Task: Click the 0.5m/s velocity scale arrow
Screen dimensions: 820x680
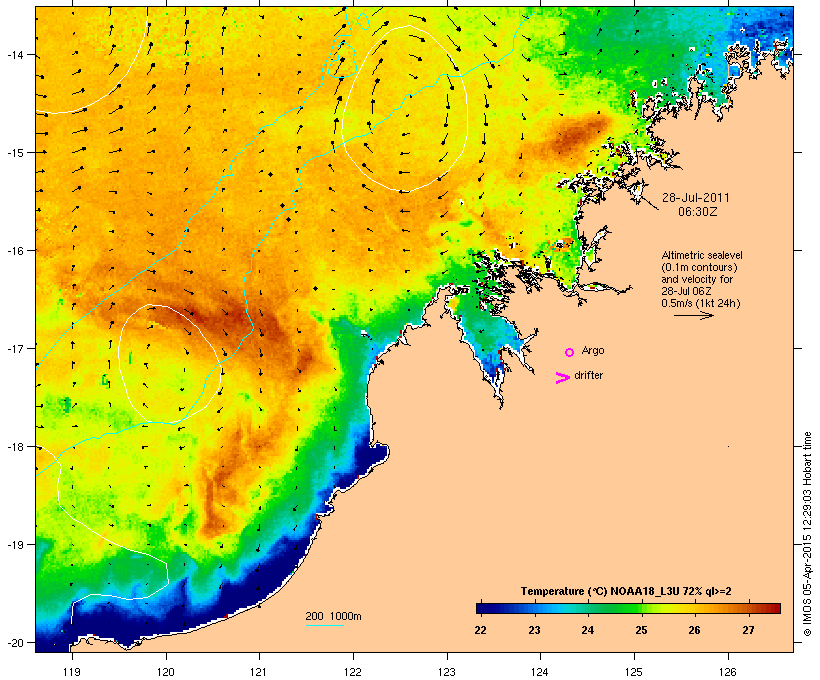Action: pos(693,315)
